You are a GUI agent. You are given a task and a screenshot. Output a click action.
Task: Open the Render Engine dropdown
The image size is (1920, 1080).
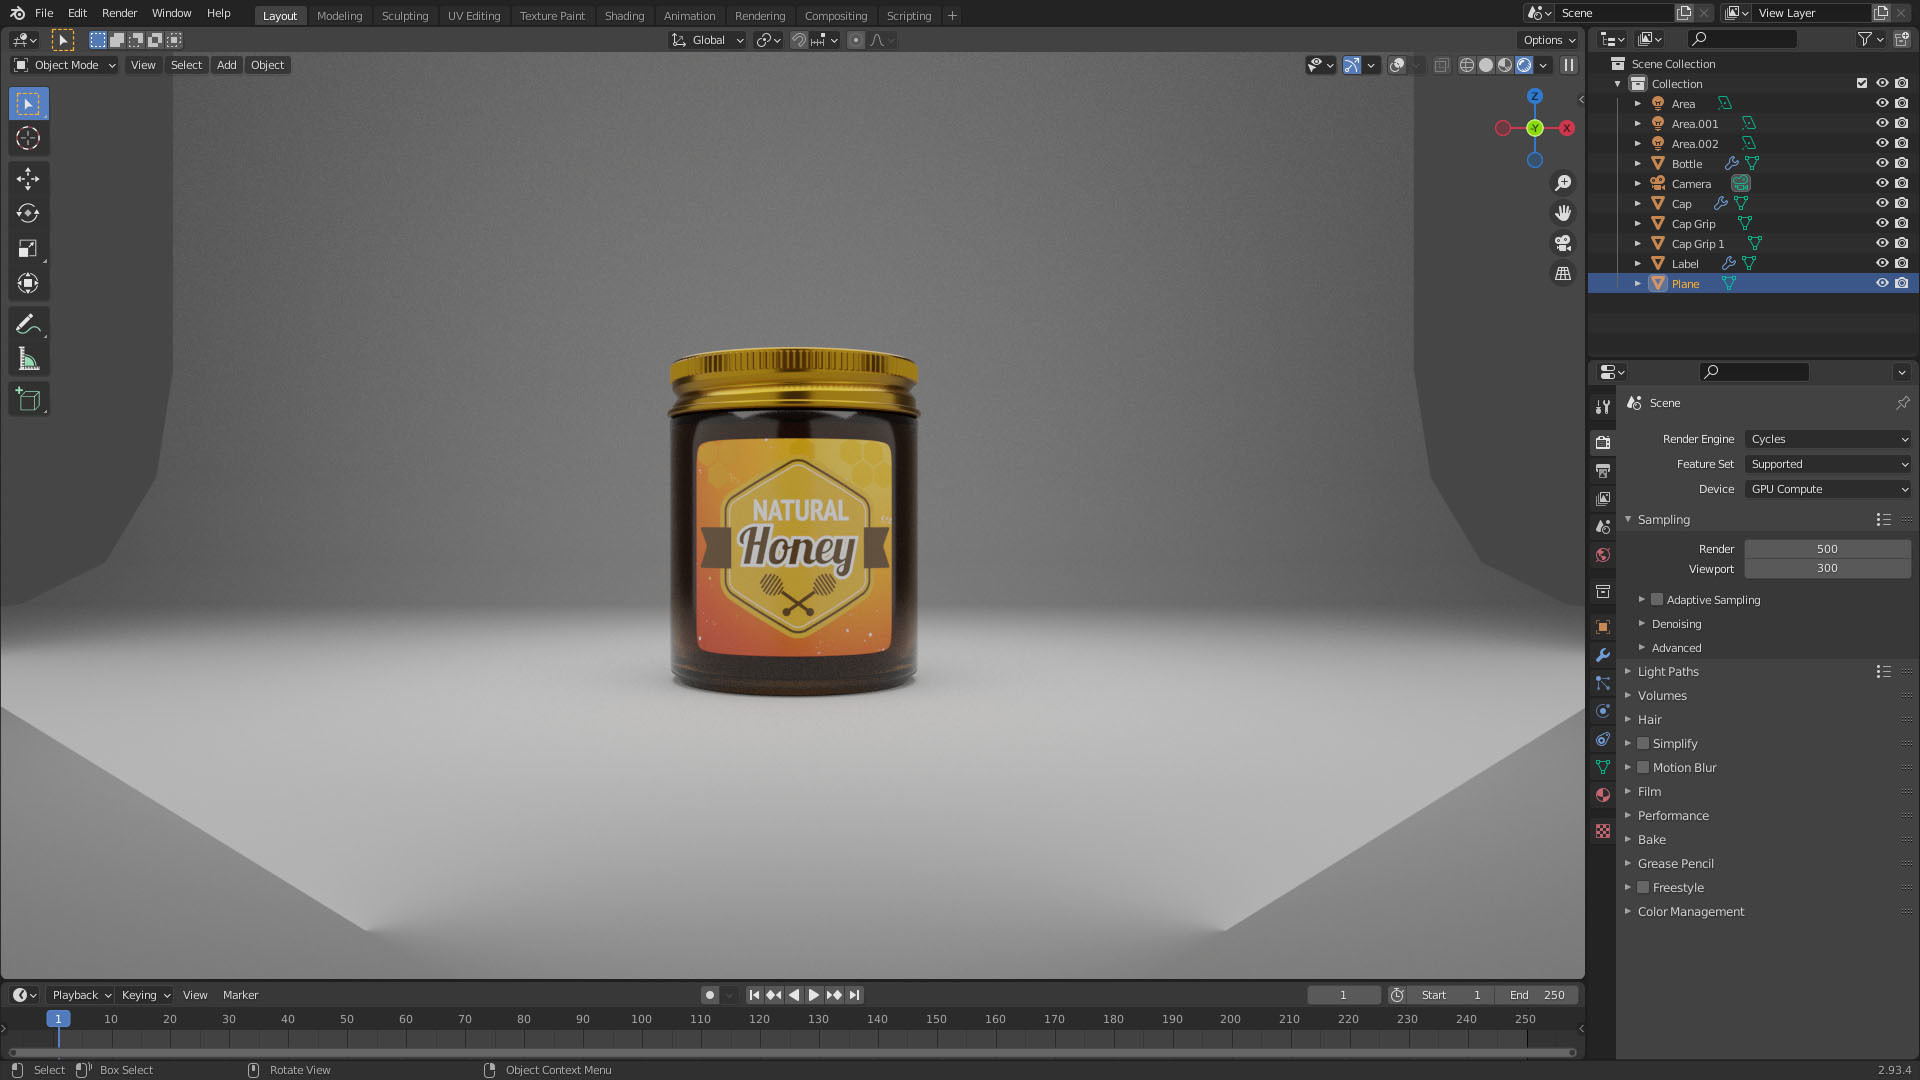1827,439
